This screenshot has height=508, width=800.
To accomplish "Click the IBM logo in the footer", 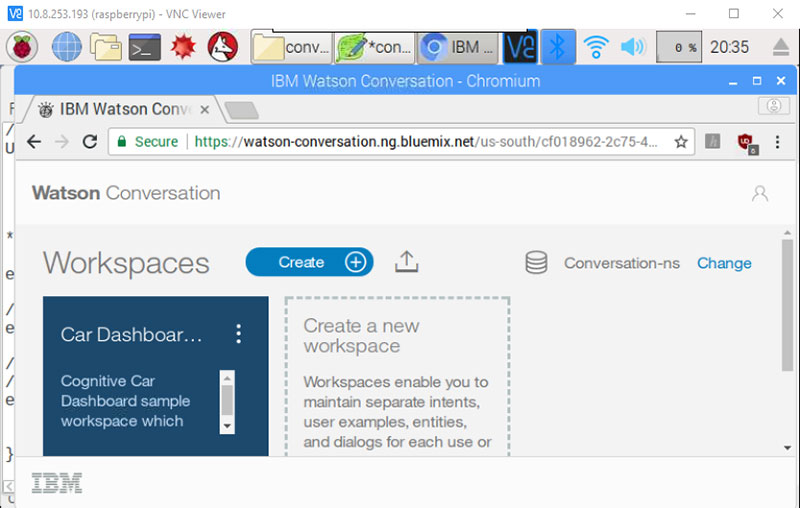I will point(57,482).
